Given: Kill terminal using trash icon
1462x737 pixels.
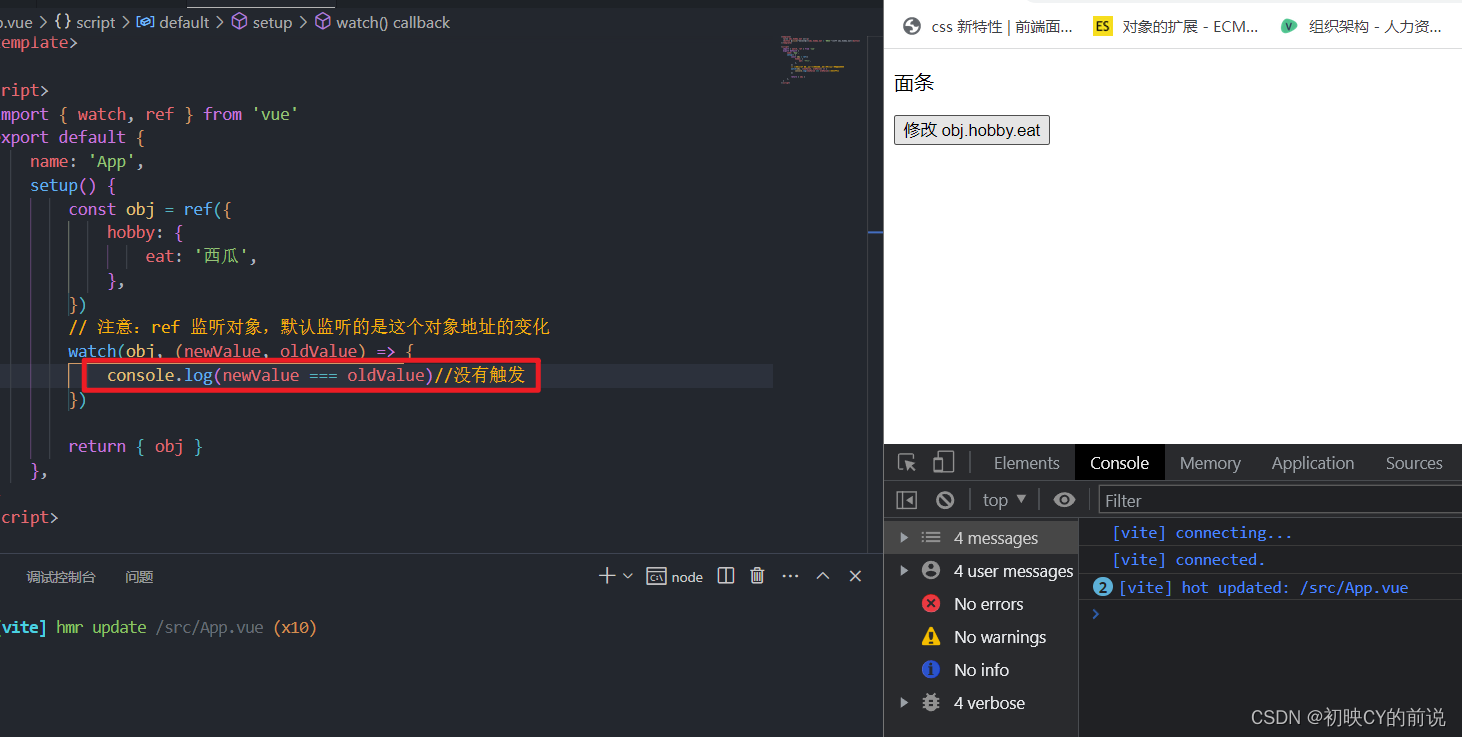Looking at the screenshot, I should [757, 576].
